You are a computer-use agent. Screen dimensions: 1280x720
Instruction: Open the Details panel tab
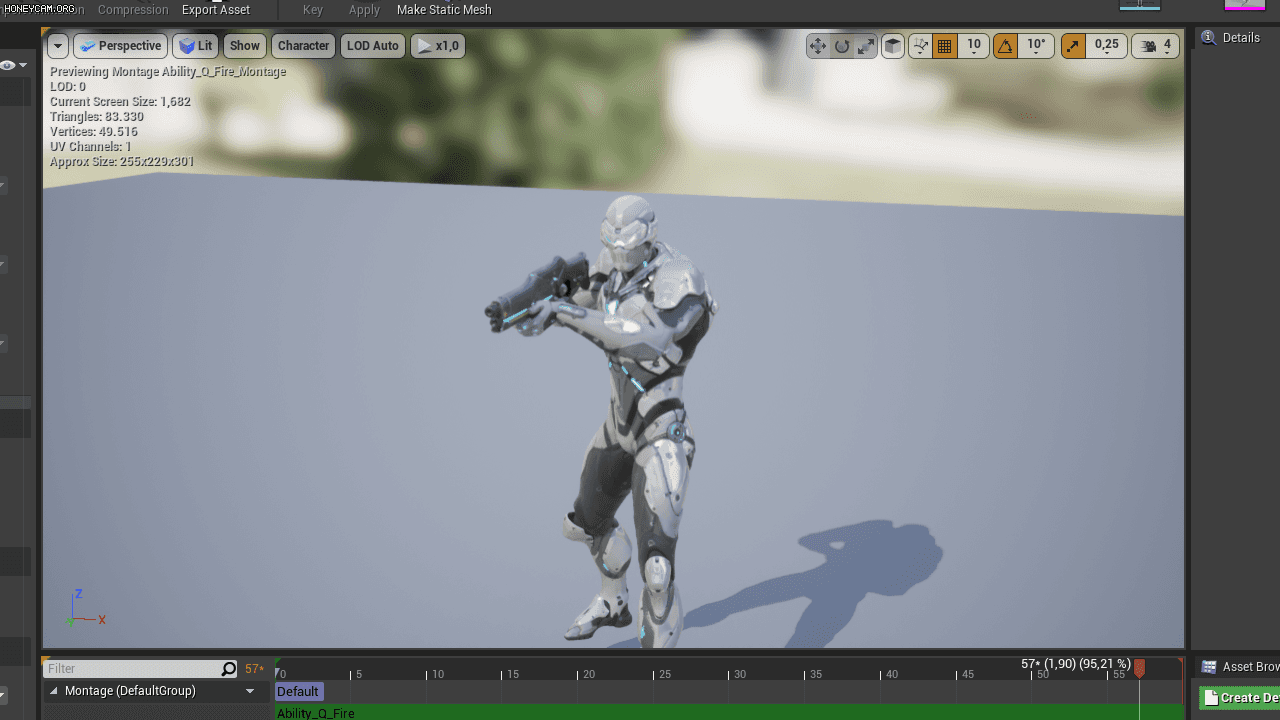tap(1240, 38)
